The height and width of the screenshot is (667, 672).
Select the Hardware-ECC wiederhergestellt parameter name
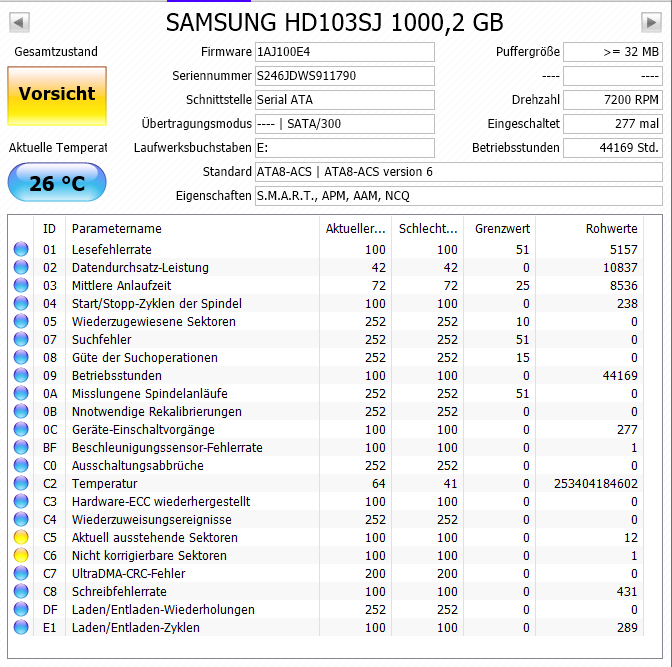(x=161, y=502)
